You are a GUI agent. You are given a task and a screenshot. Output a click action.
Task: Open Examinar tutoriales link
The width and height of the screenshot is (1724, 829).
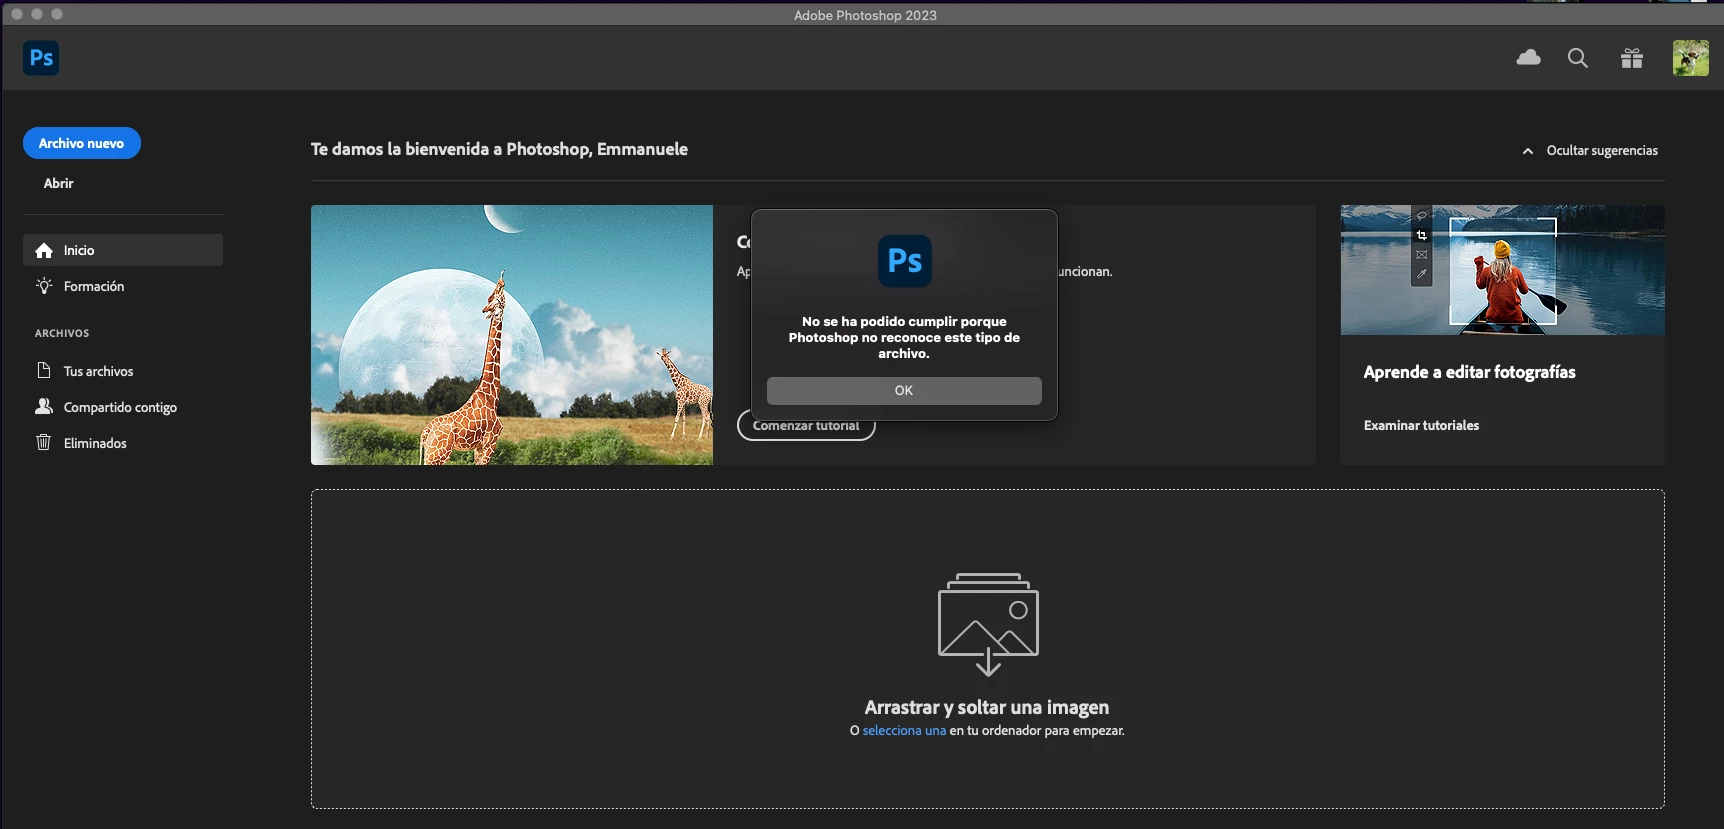[1421, 426]
